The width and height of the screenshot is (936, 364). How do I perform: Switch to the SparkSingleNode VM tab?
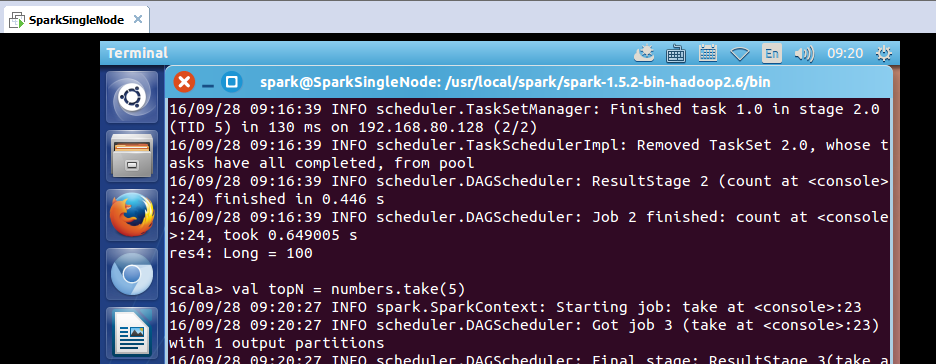click(x=76, y=20)
